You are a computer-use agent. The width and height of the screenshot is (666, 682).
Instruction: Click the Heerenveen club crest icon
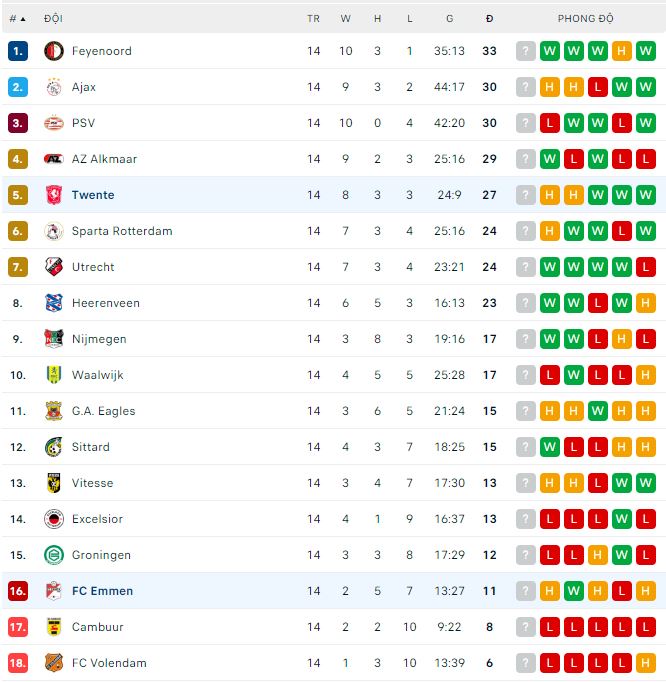pos(54,303)
